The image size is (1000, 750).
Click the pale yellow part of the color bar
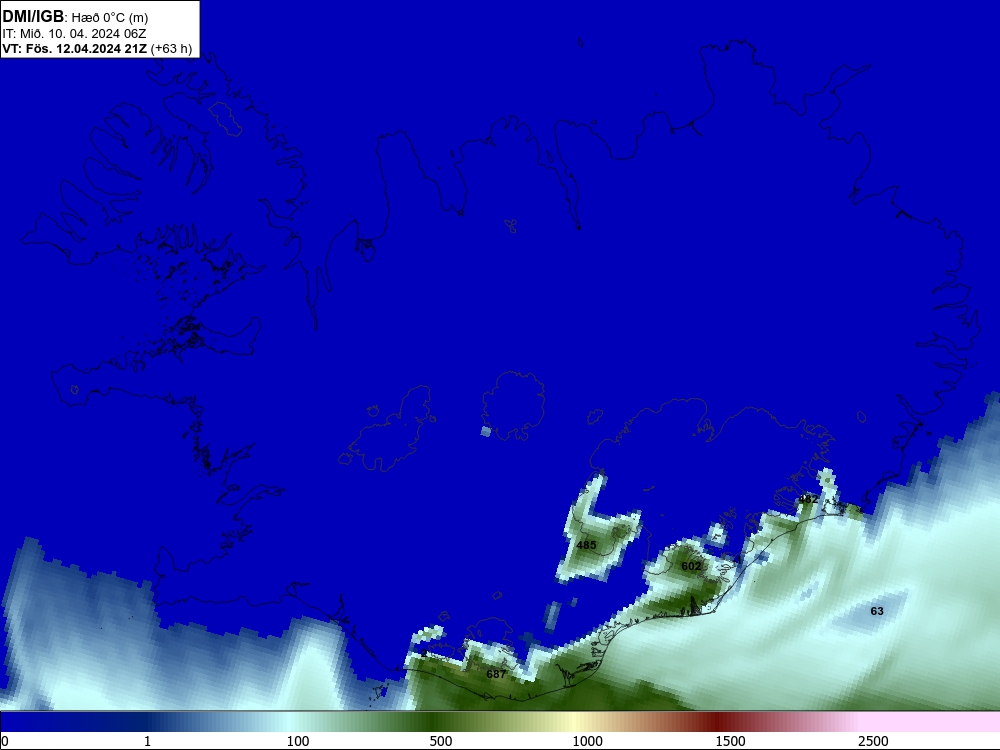click(574, 722)
